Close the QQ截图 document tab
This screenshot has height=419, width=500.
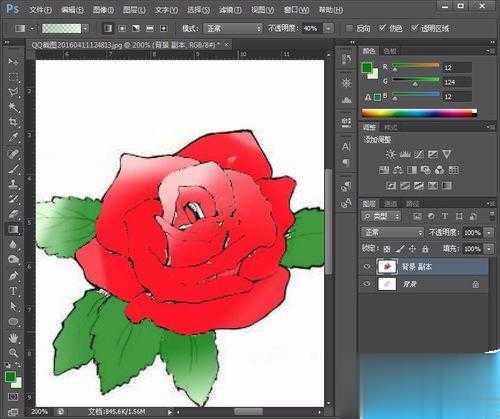pos(227,44)
